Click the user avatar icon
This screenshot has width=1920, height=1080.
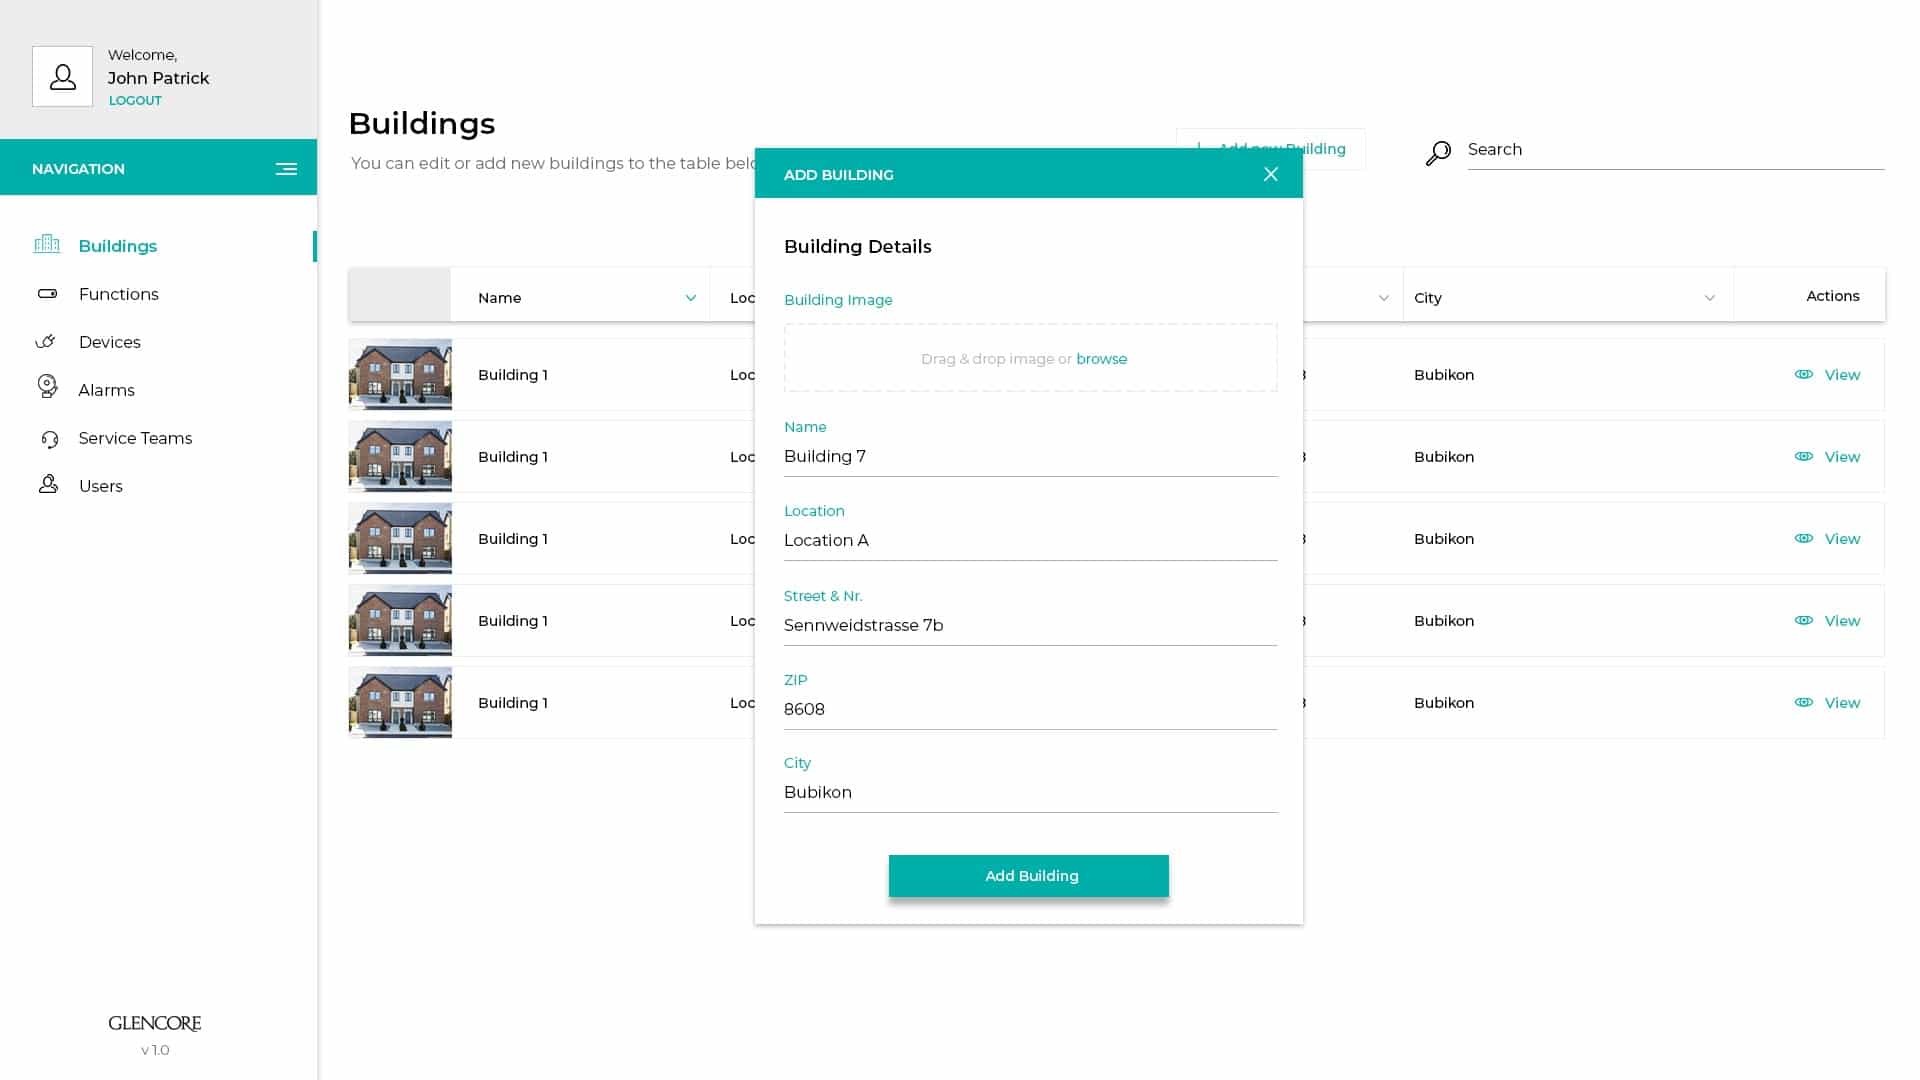tap(62, 76)
